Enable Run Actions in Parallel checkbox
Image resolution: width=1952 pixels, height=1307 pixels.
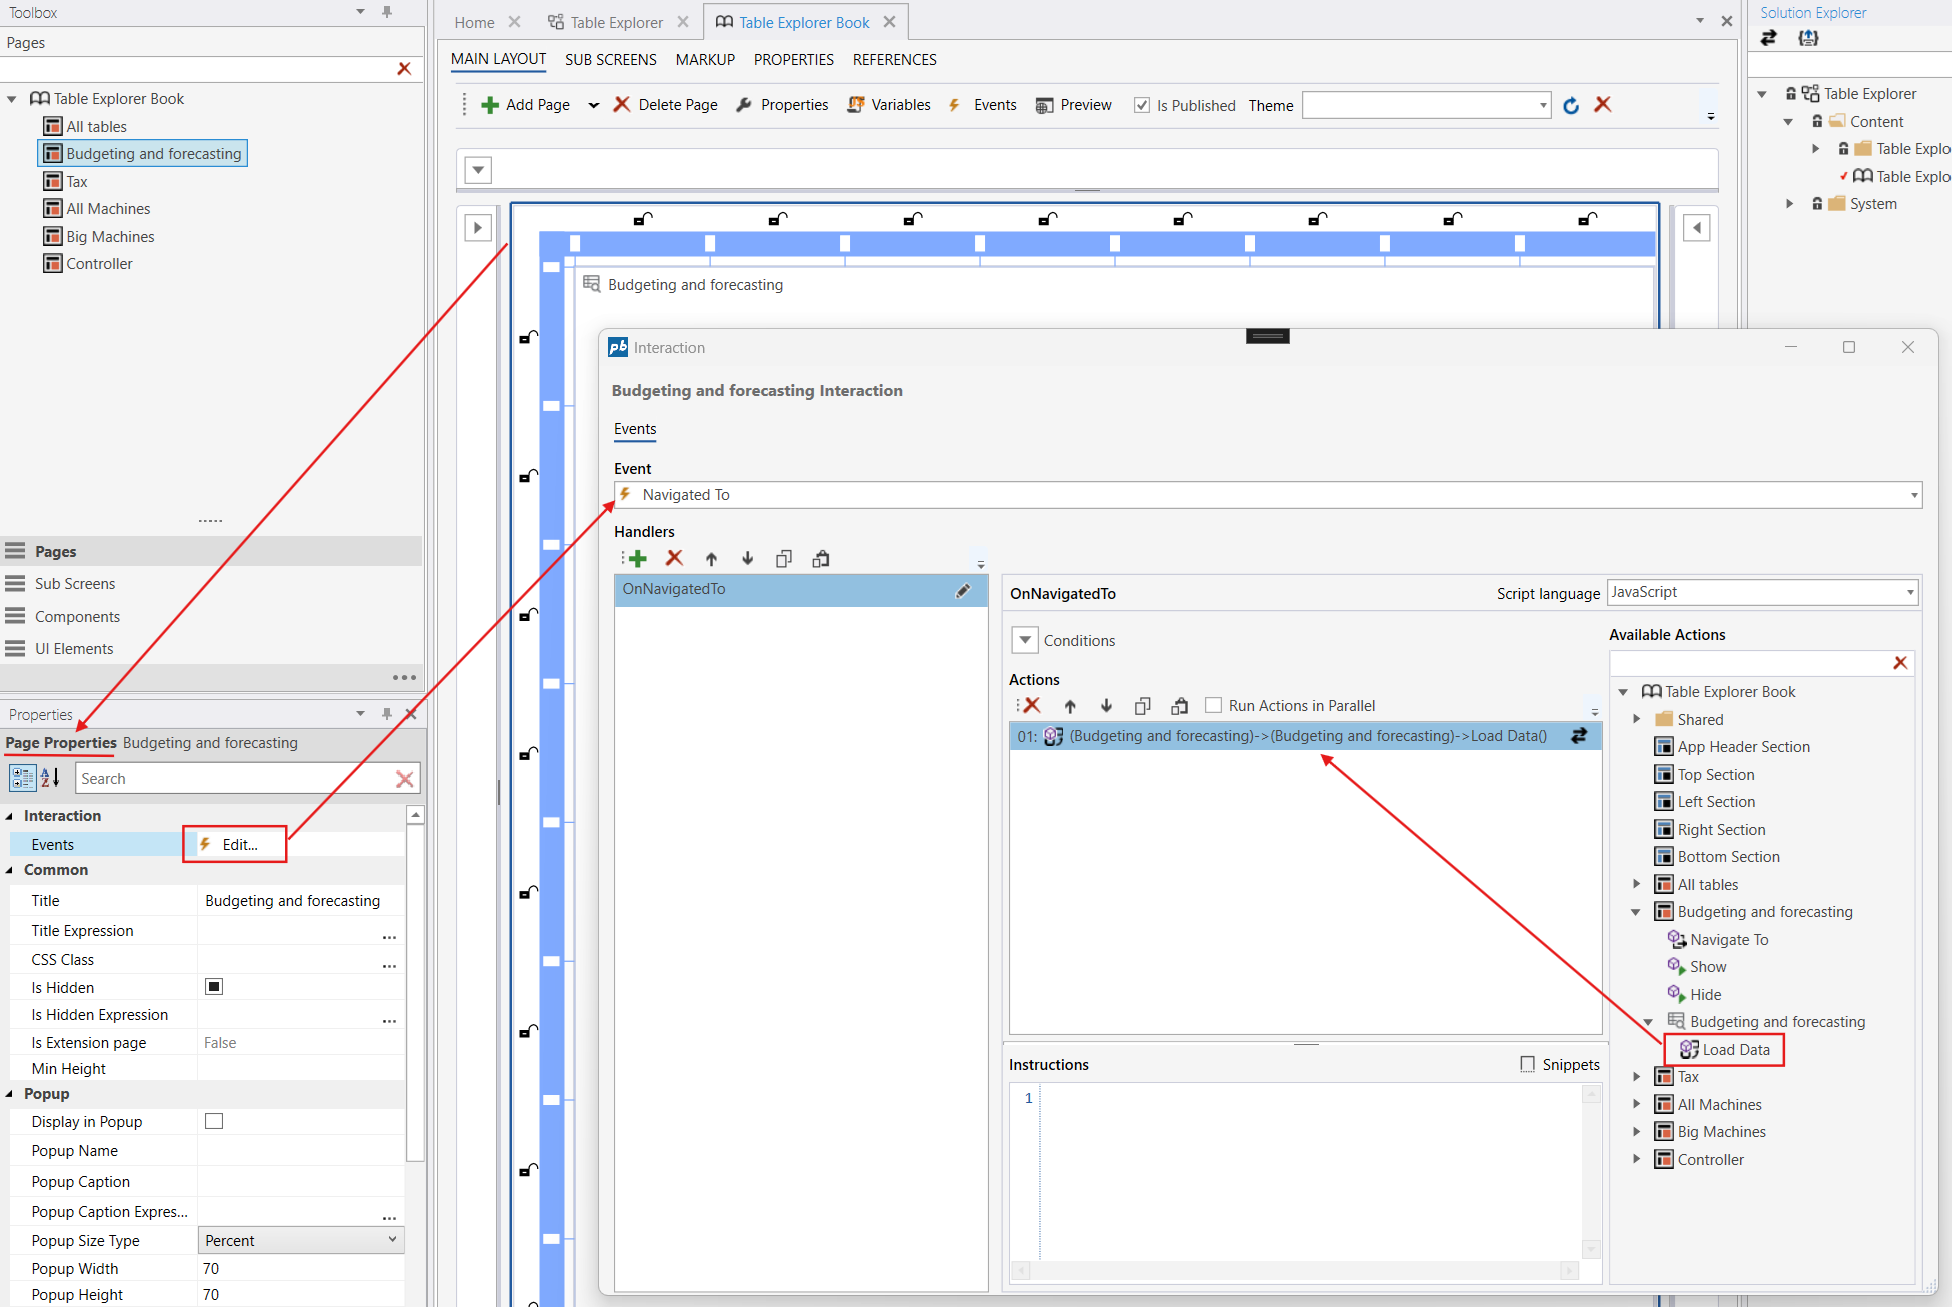(x=1214, y=706)
